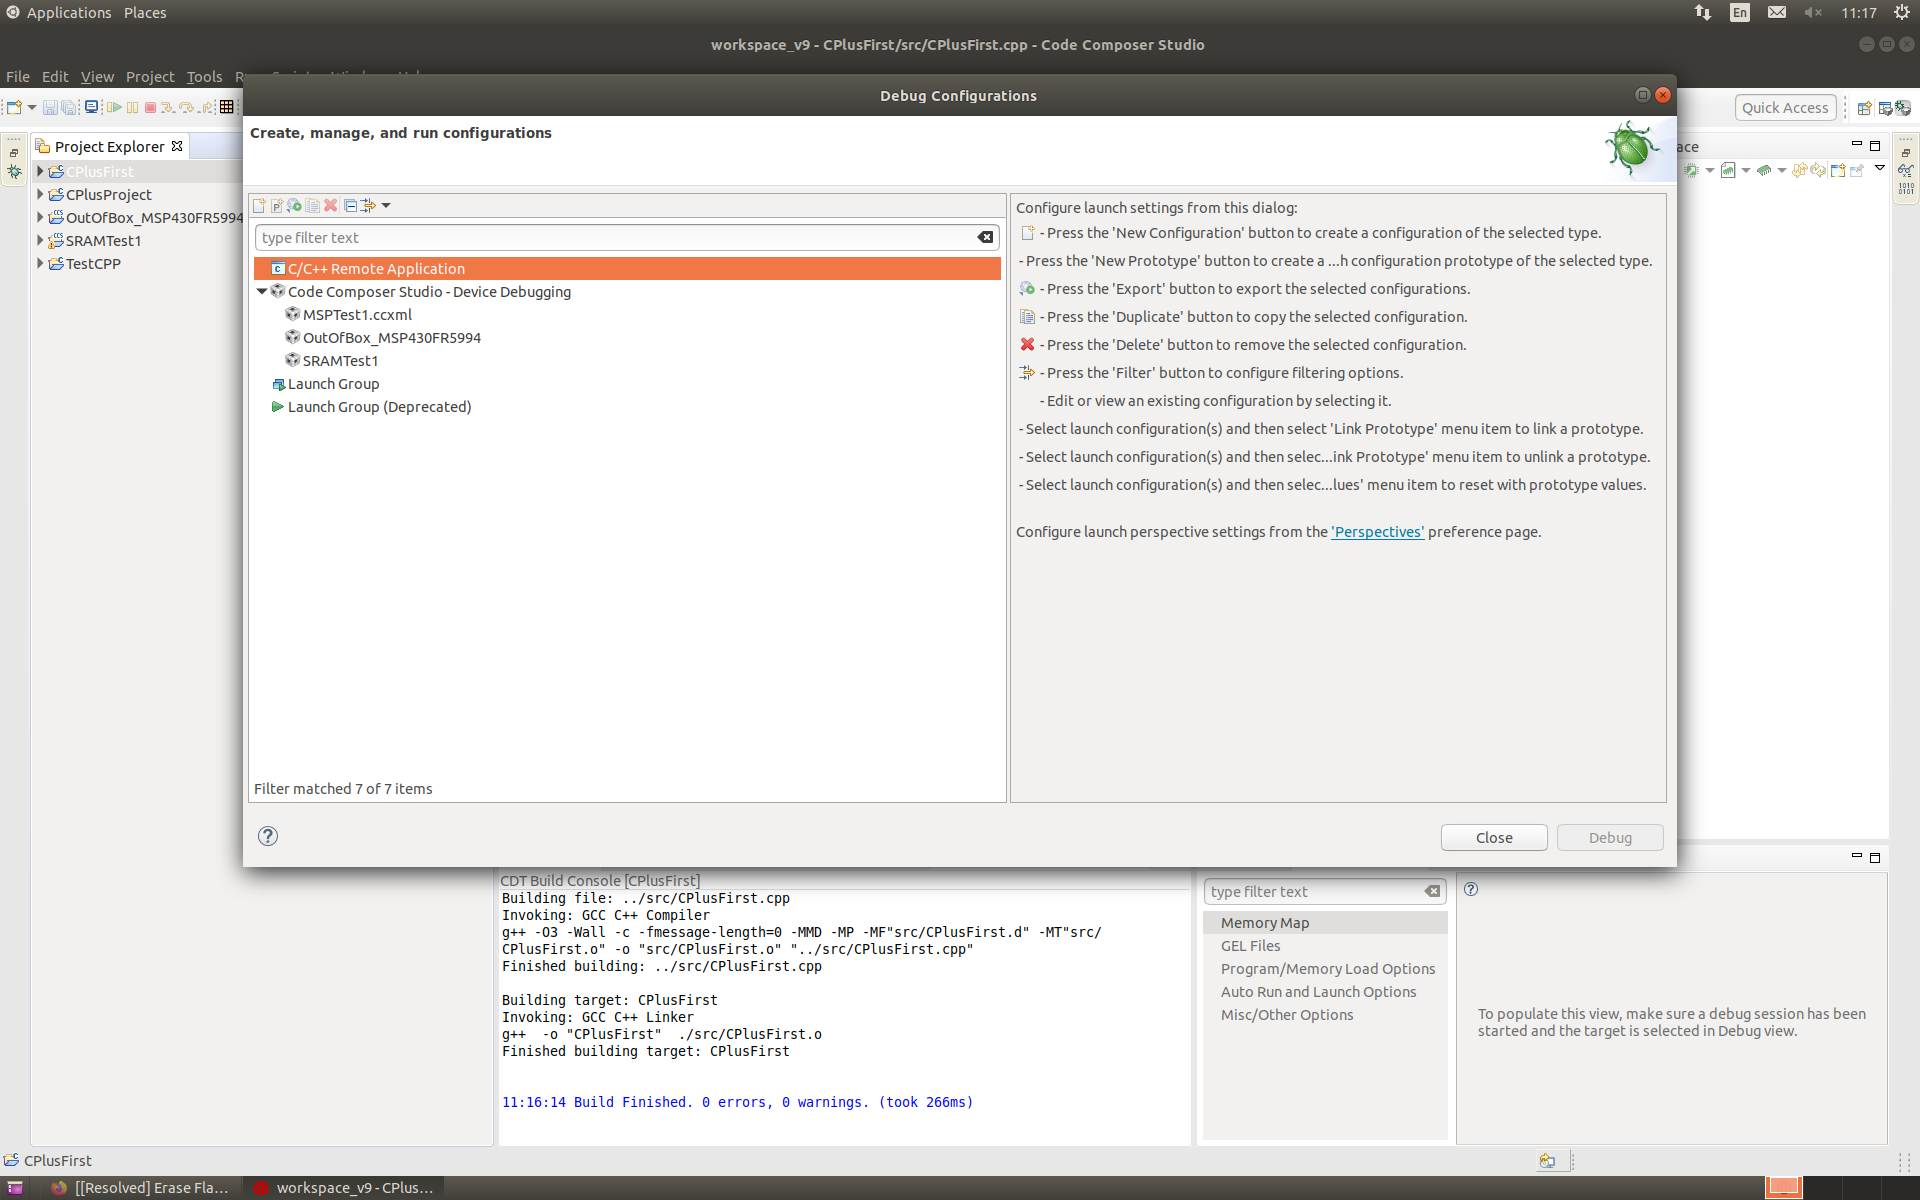Viewport: 1920px width, 1200px height.
Task: Open the Edit menu
Action: click(55, 77)
